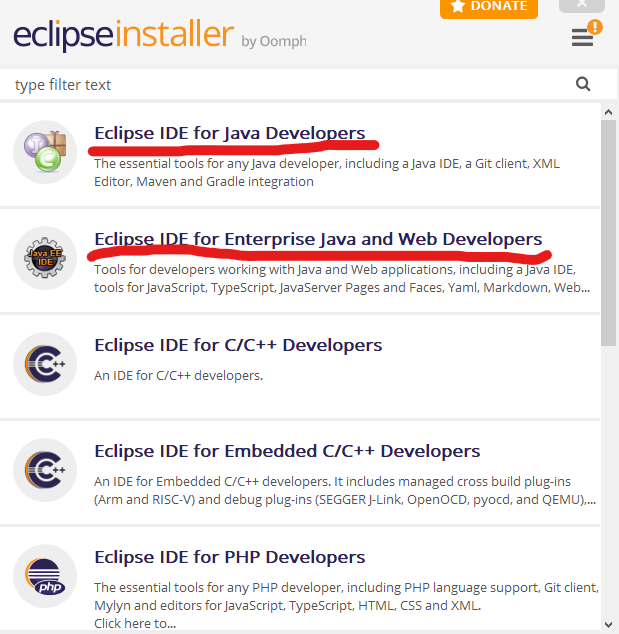Click 'An IDE for C/C++ developers.' description
Image resolution: width=619 pixels, height=634 pixels.
click(178, 376)
